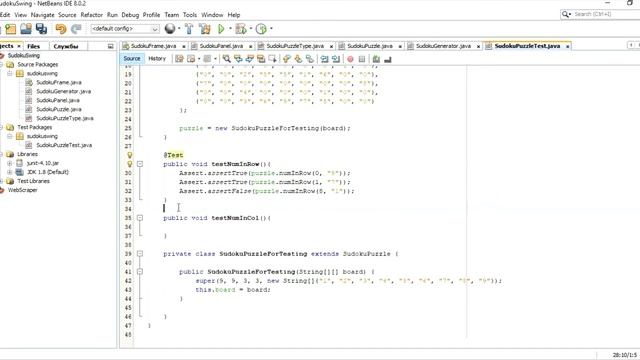Close the SudokuPuzzleTest.java tab

(567, 47)
